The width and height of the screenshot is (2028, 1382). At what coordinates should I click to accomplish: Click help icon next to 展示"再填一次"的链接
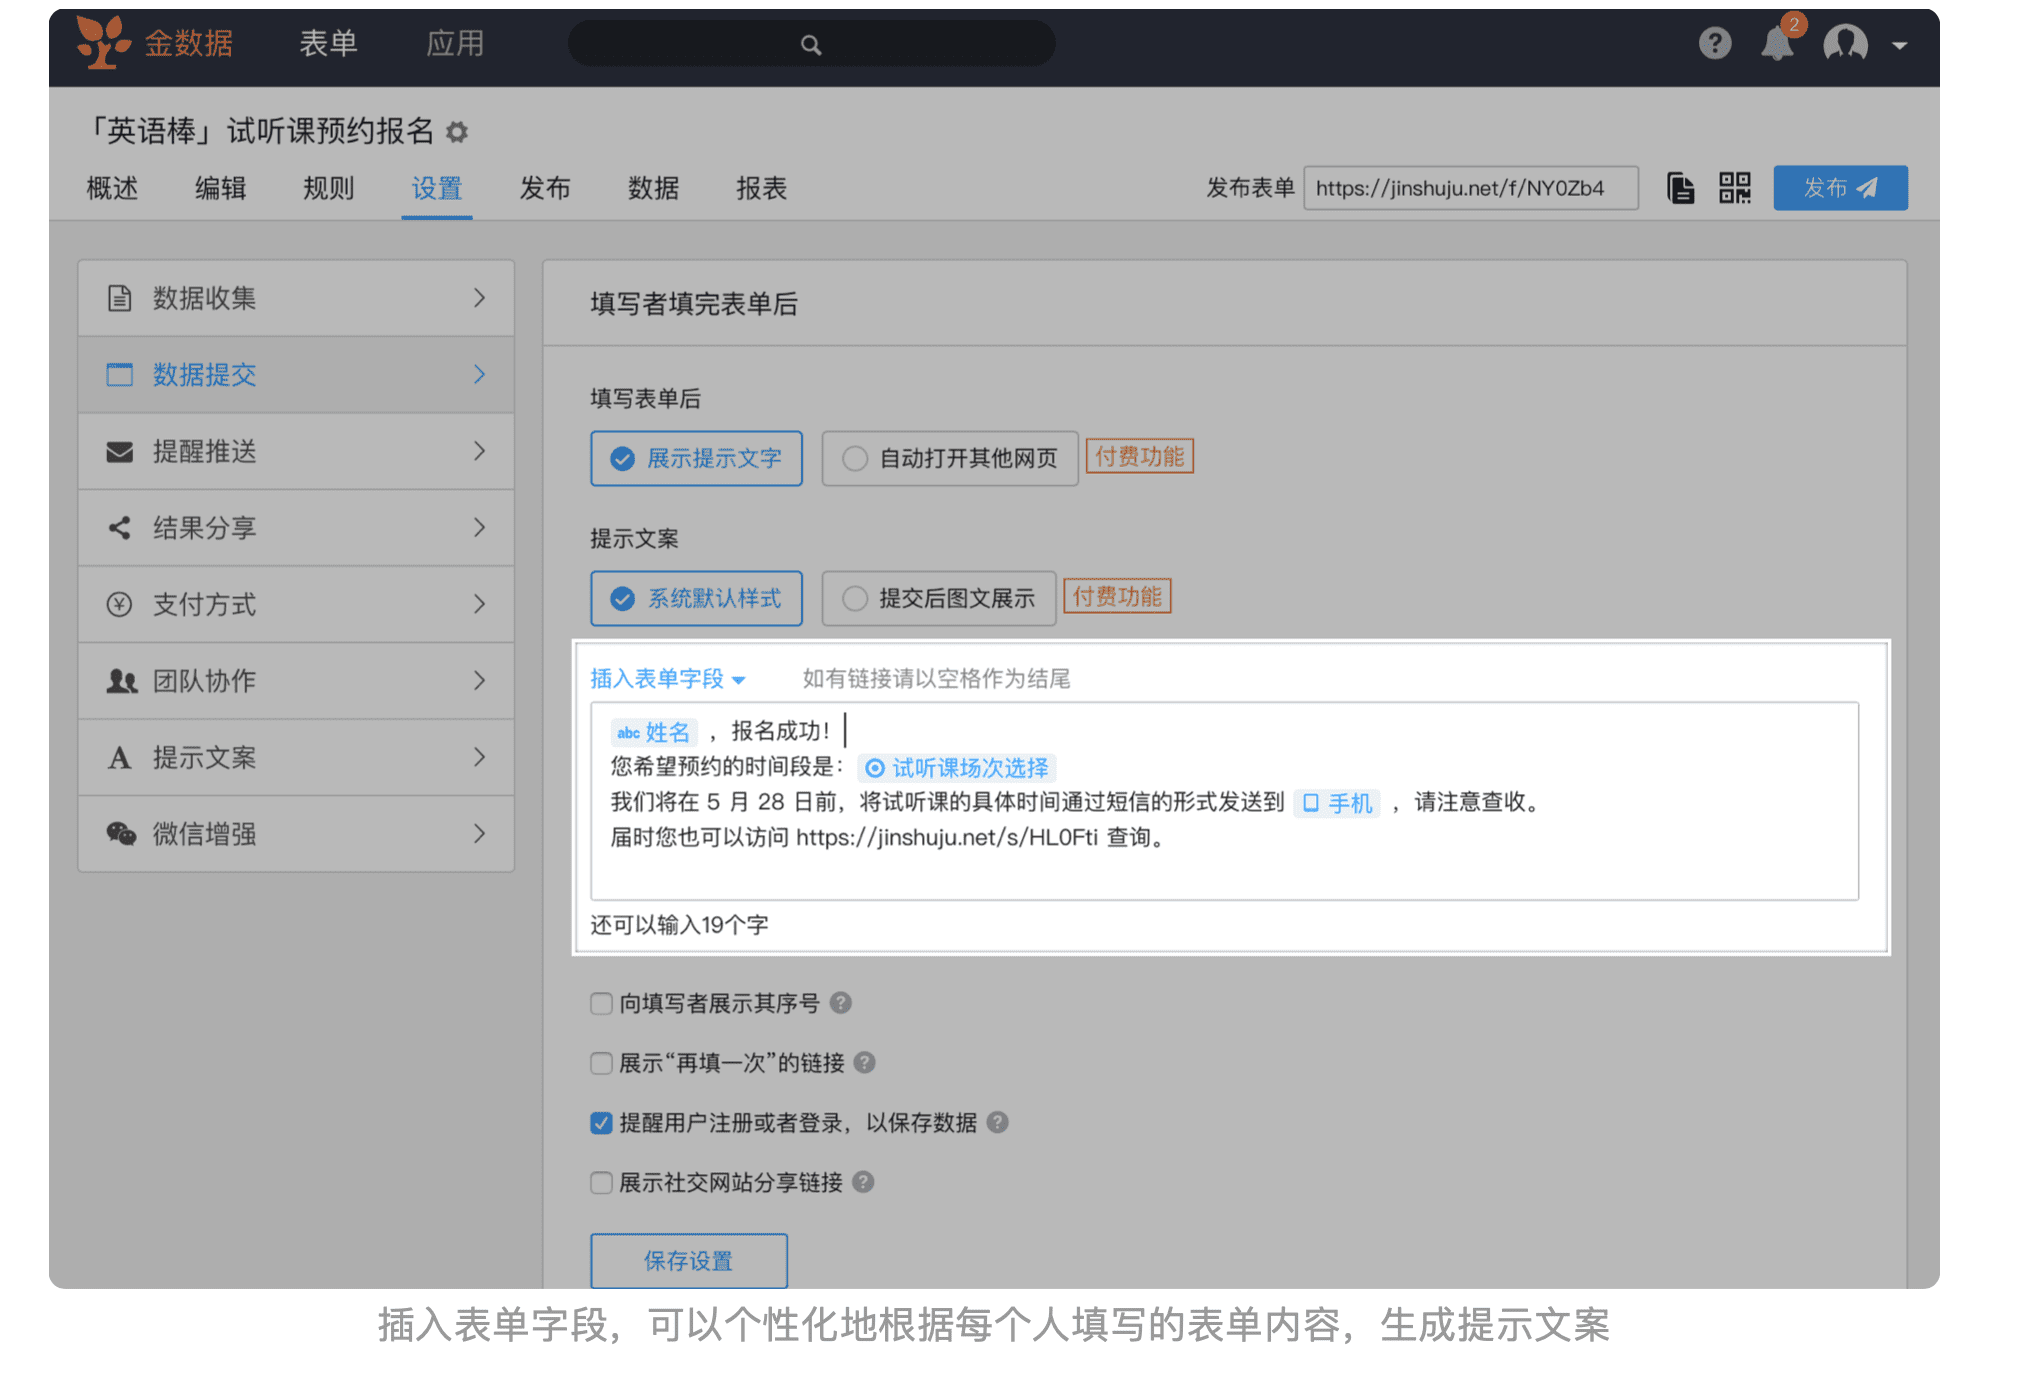tap(865, 1063)
